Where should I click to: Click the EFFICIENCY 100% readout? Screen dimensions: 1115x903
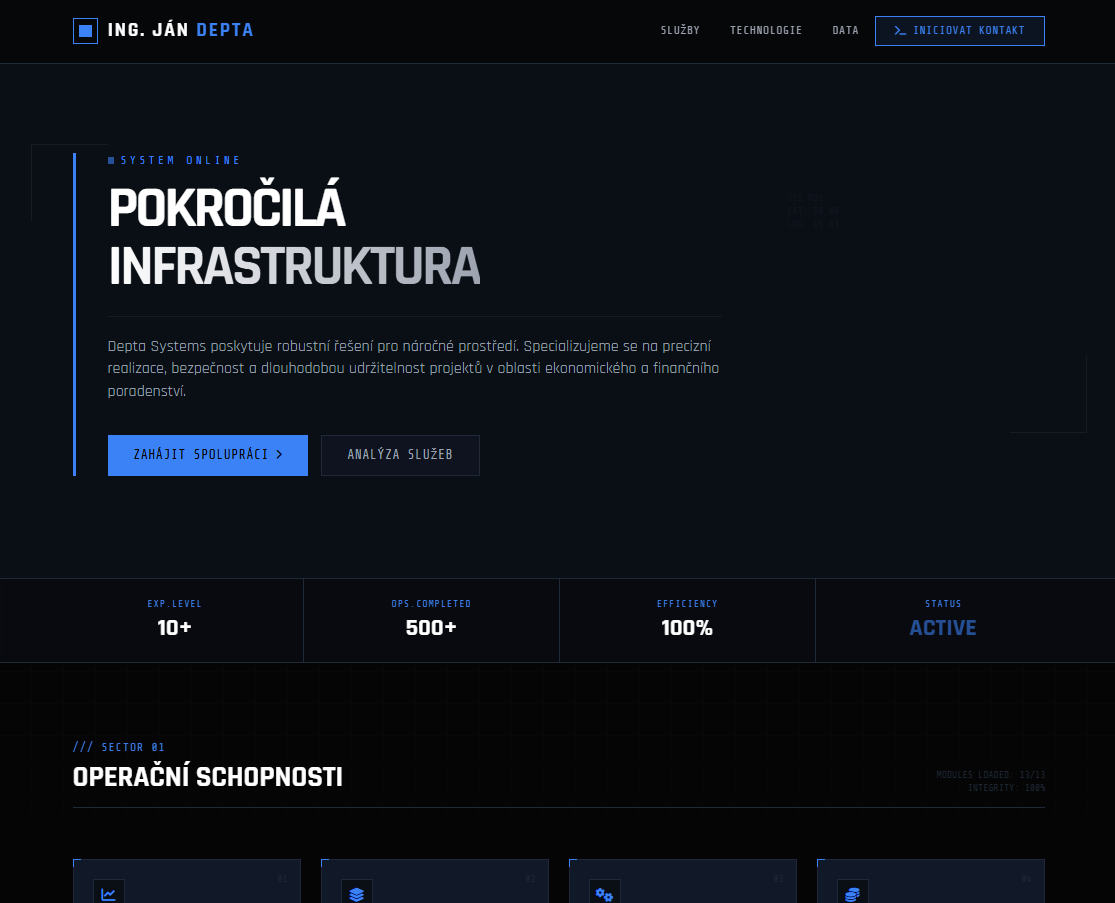coord(687,619)
